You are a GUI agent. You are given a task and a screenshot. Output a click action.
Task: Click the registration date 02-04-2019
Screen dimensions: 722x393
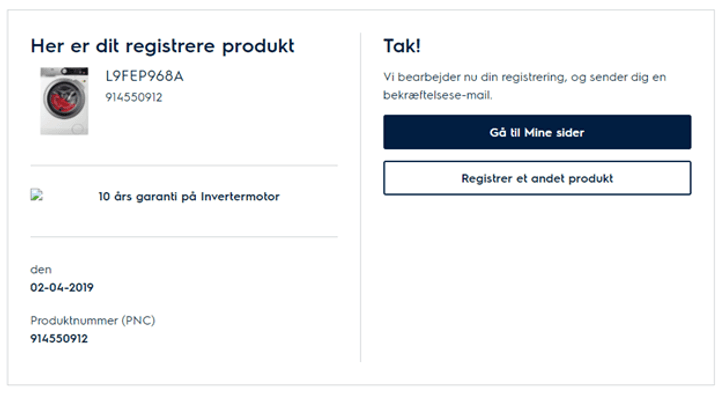(62, 287)
